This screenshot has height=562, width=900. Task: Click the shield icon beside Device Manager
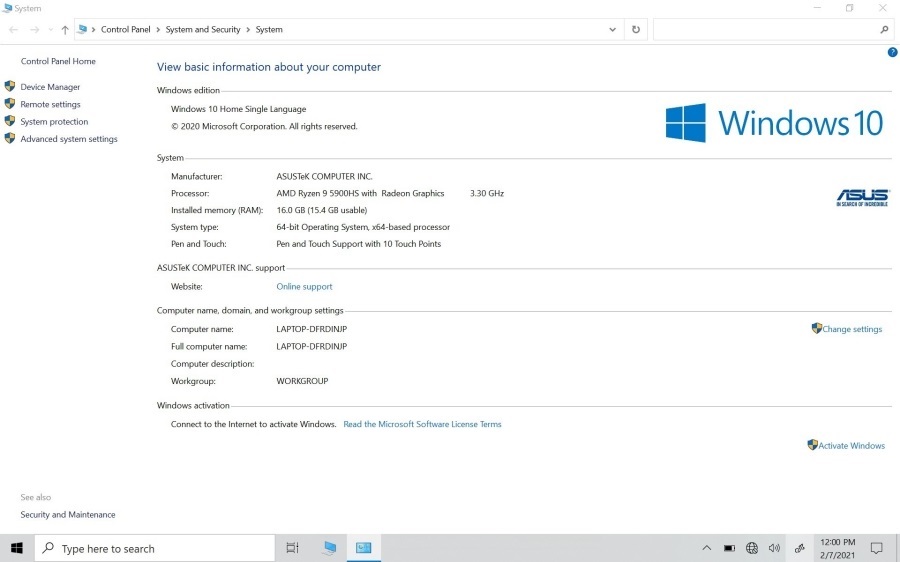coord(10,86)
